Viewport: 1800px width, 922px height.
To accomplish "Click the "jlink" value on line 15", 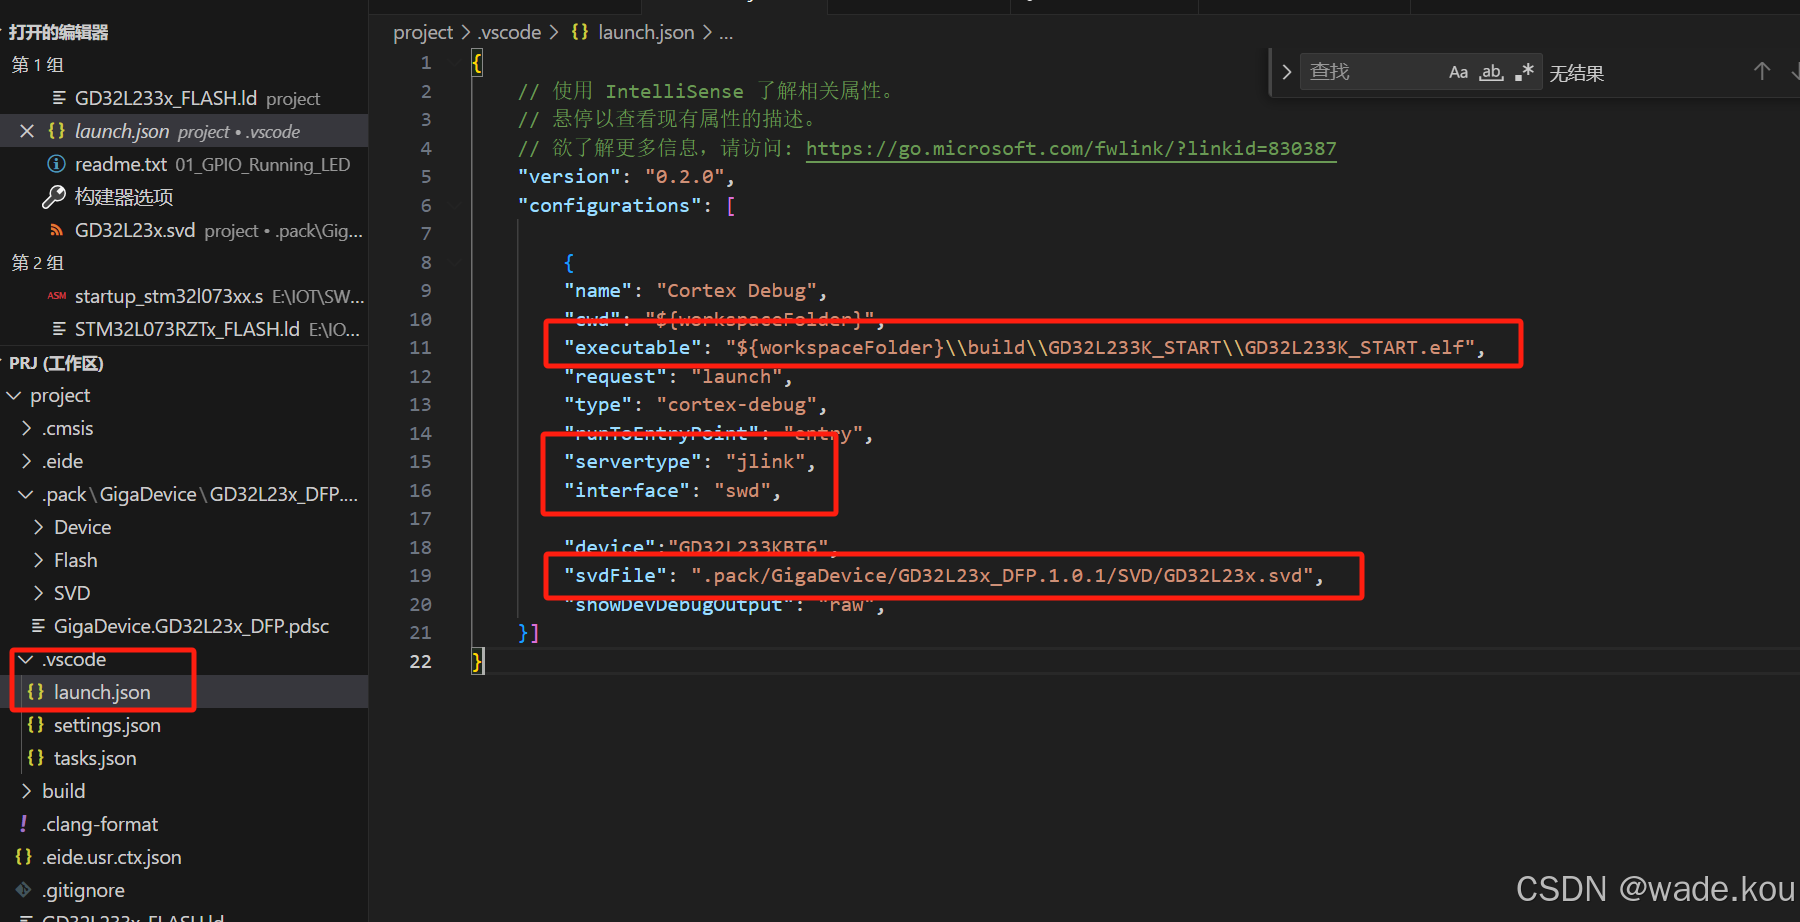I will [x=765, y=462].
